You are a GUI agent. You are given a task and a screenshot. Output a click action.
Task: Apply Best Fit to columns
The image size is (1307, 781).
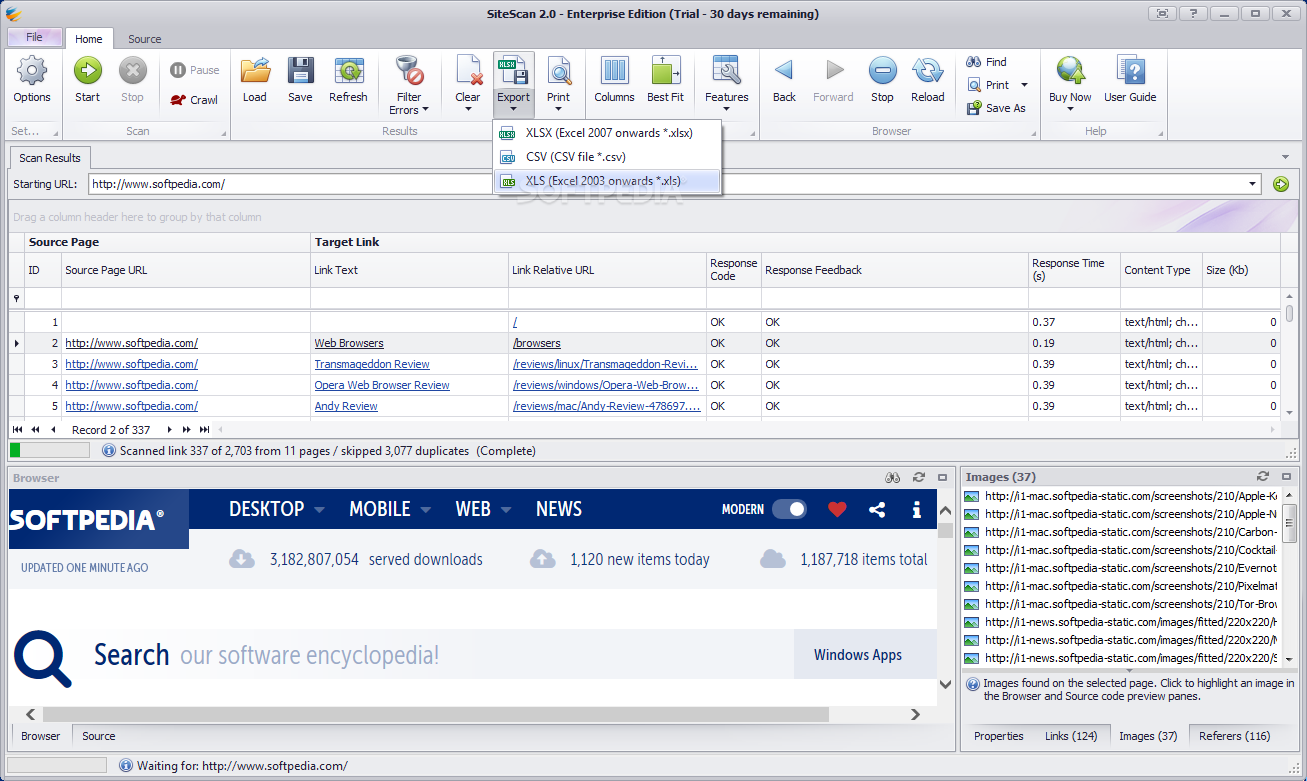(x=665, y=80)
